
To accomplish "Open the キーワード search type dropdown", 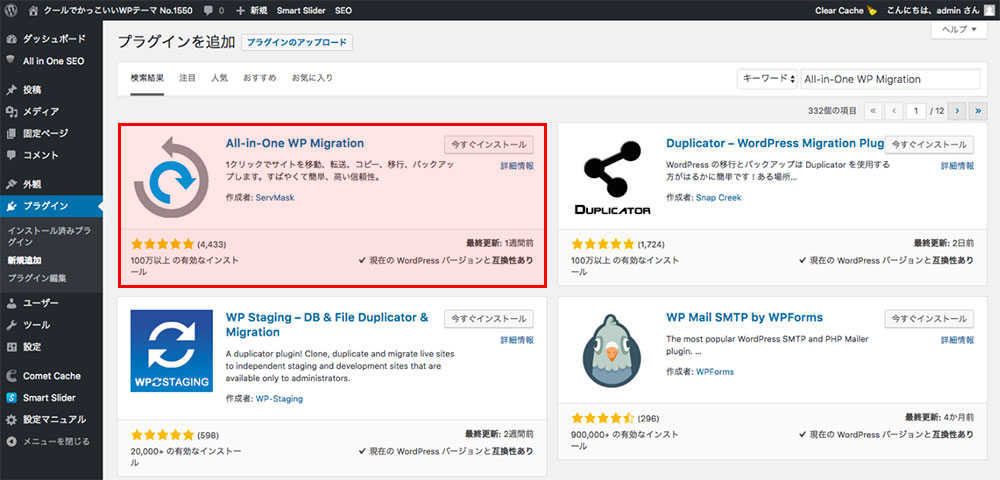I will pos(767,79).
